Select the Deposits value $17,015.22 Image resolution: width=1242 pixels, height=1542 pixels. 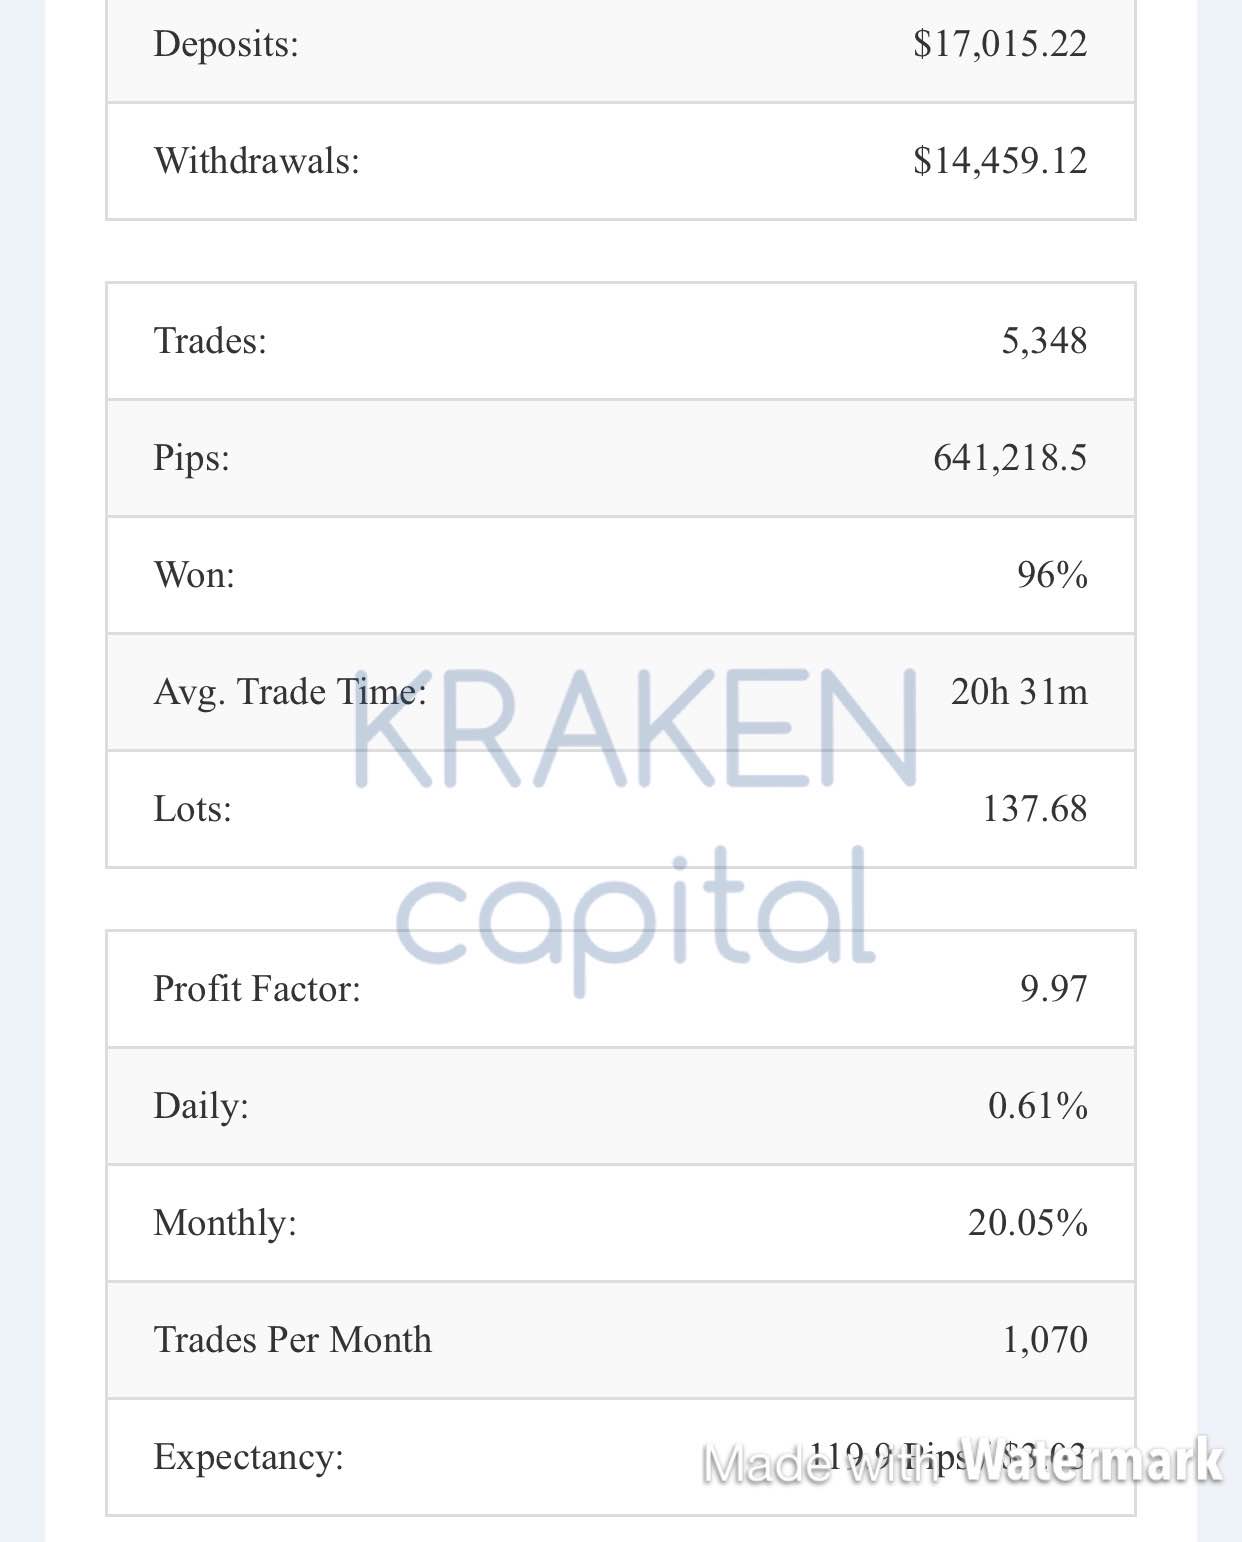click(x=1000, y=44)
